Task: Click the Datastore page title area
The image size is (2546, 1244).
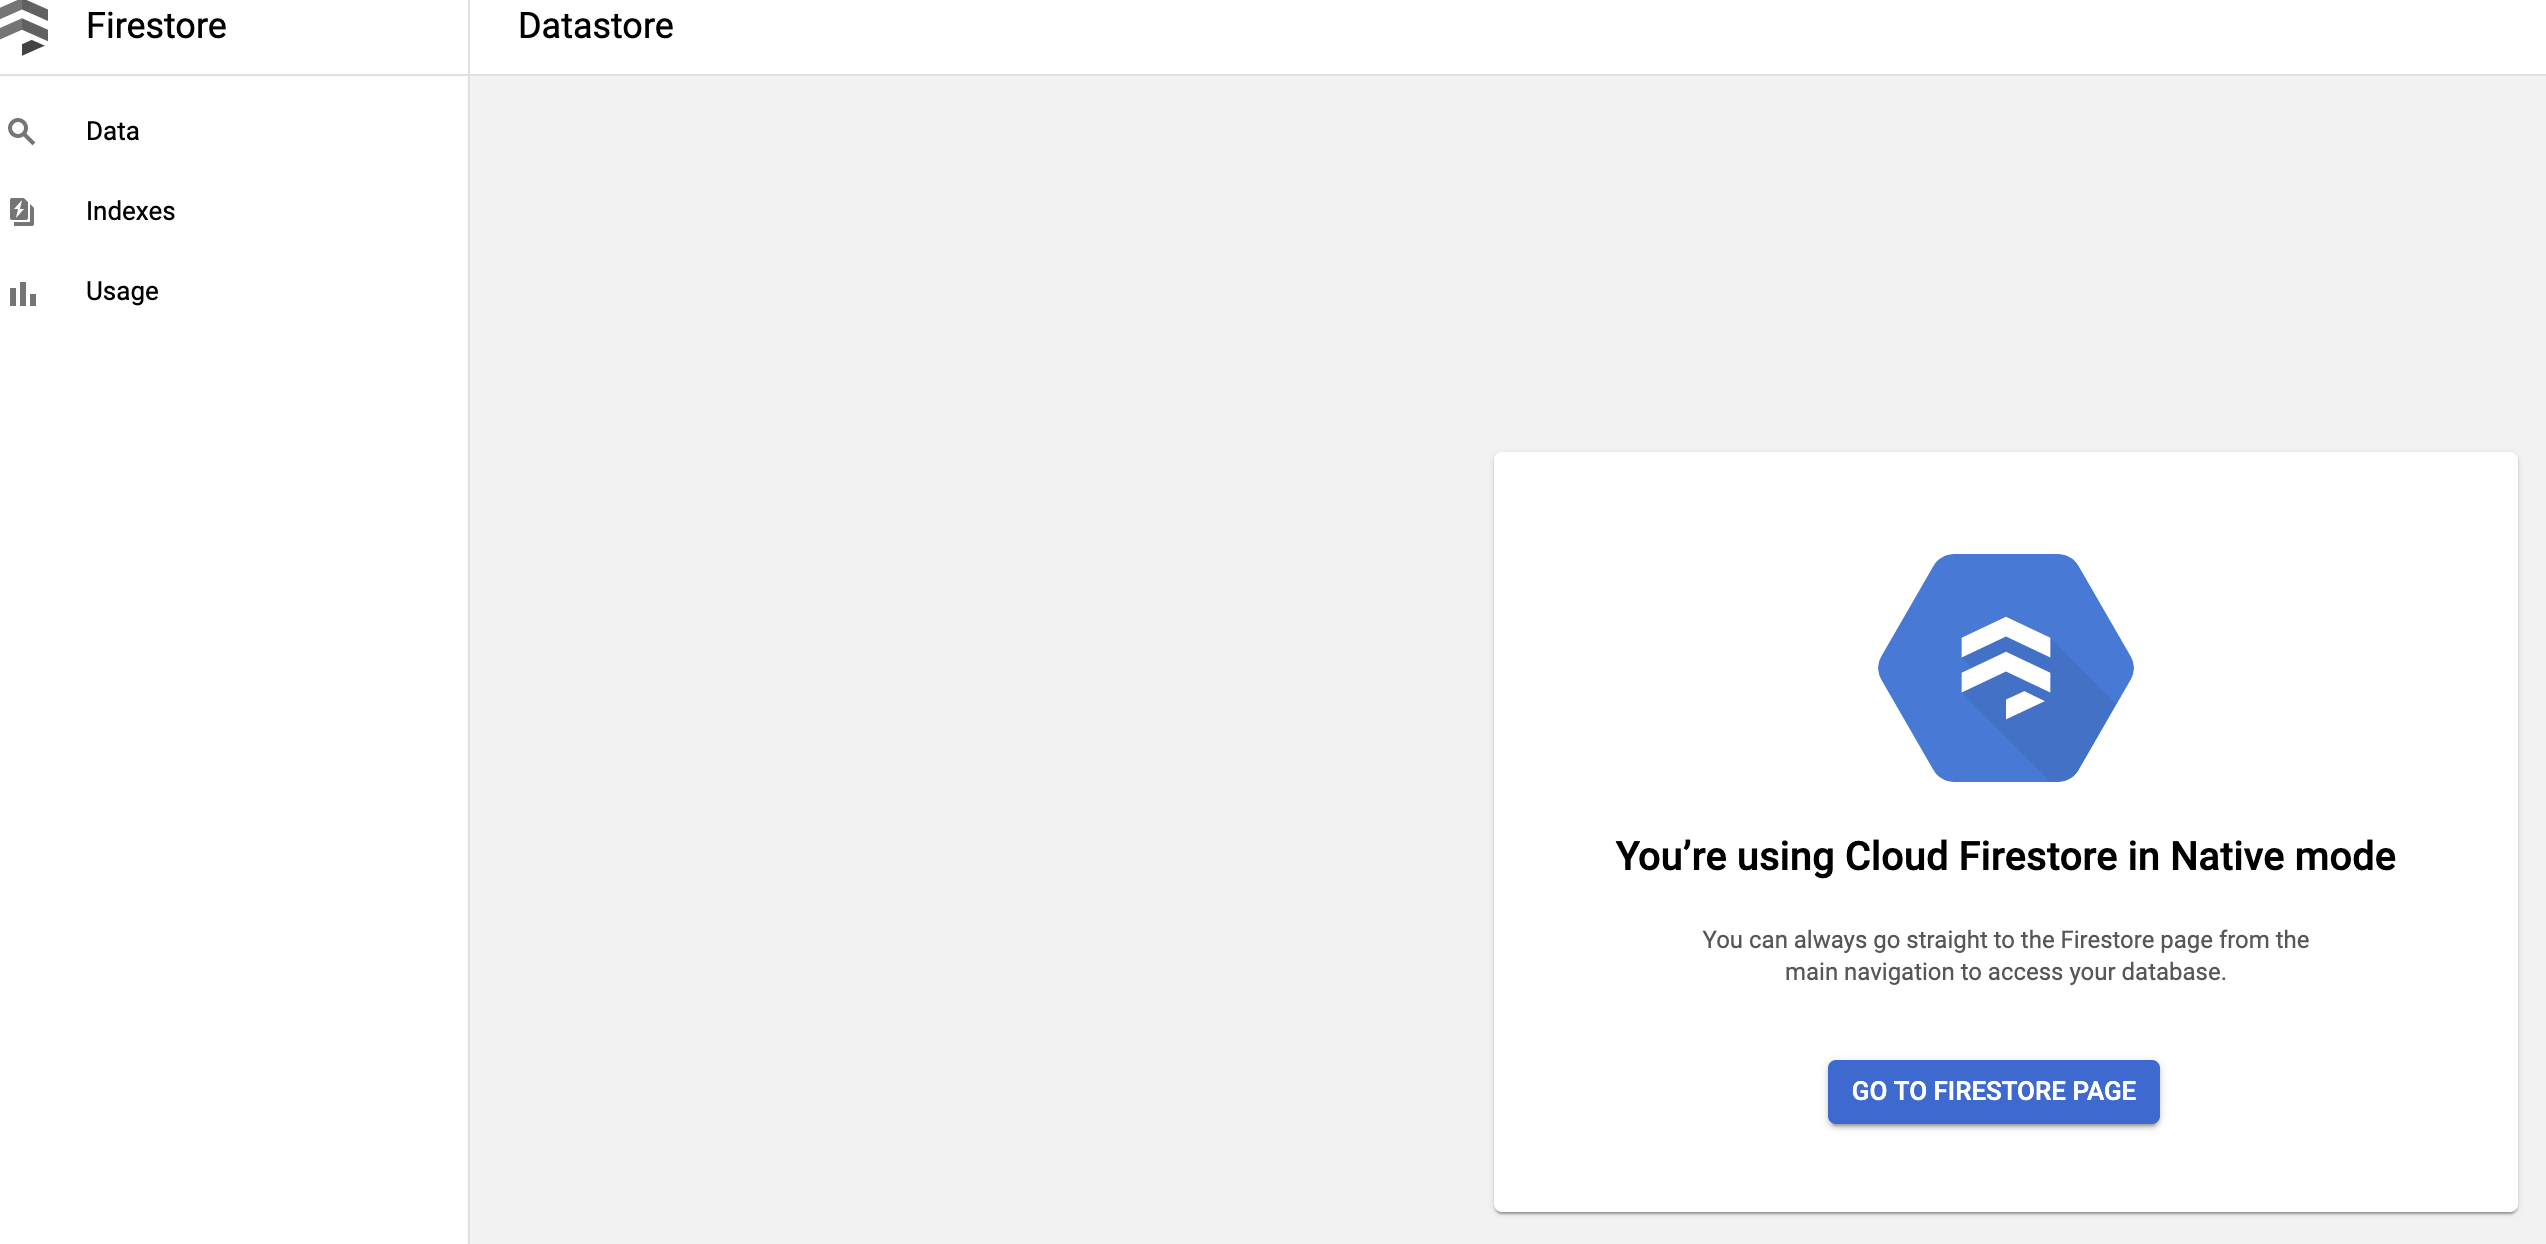Action: pos(594,26)
